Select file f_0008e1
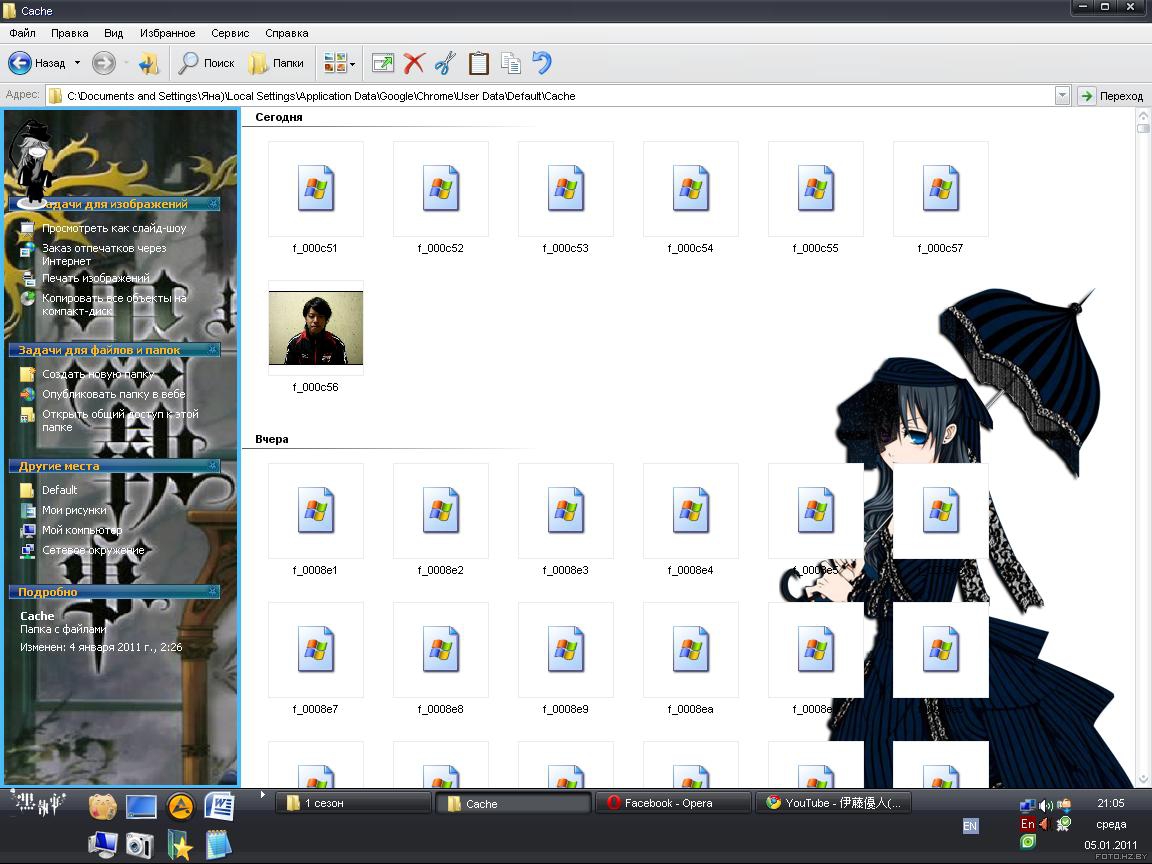Screen dimensions: 1152x864 315,520
